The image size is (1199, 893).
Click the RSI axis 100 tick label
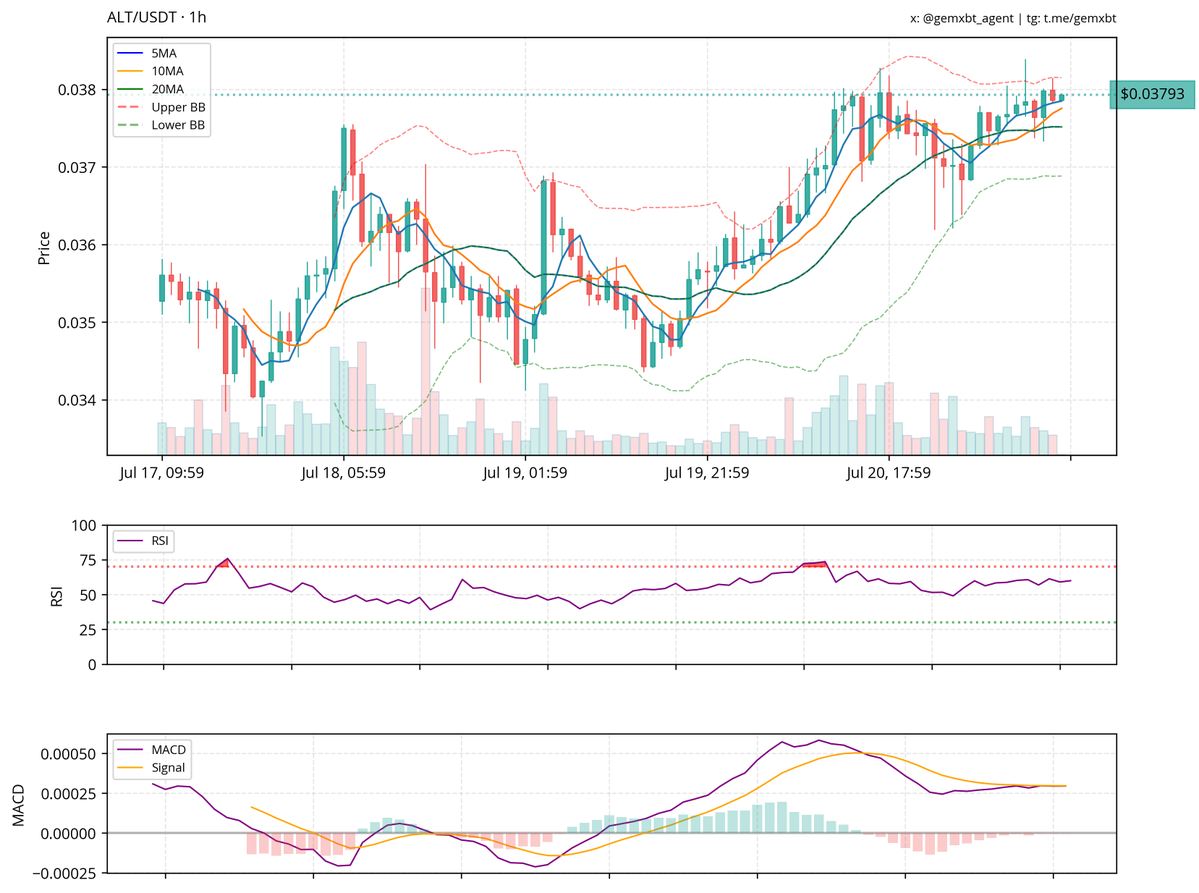tap(84, 525)
